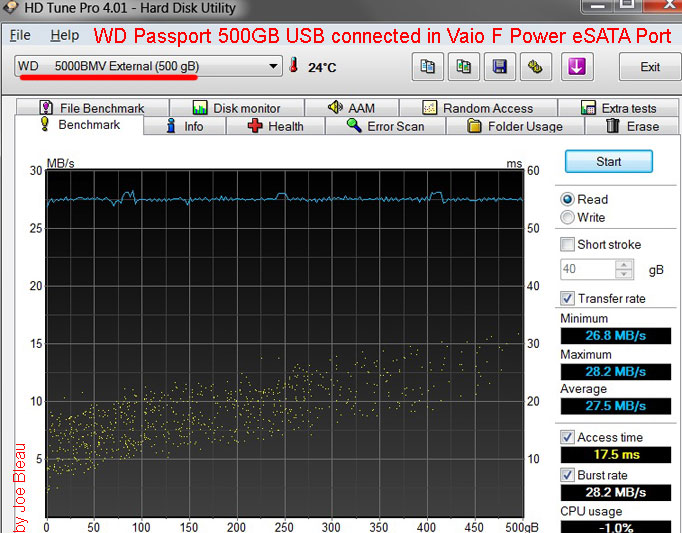
Task: Click the Random Access tab scatter icon
Action: tap(430, 107)
